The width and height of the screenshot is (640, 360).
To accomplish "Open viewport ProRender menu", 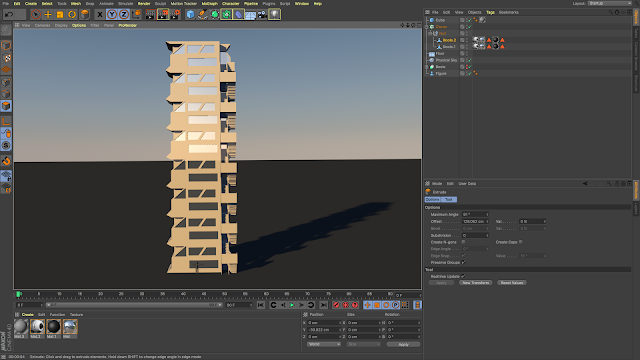I will [127, 25].
